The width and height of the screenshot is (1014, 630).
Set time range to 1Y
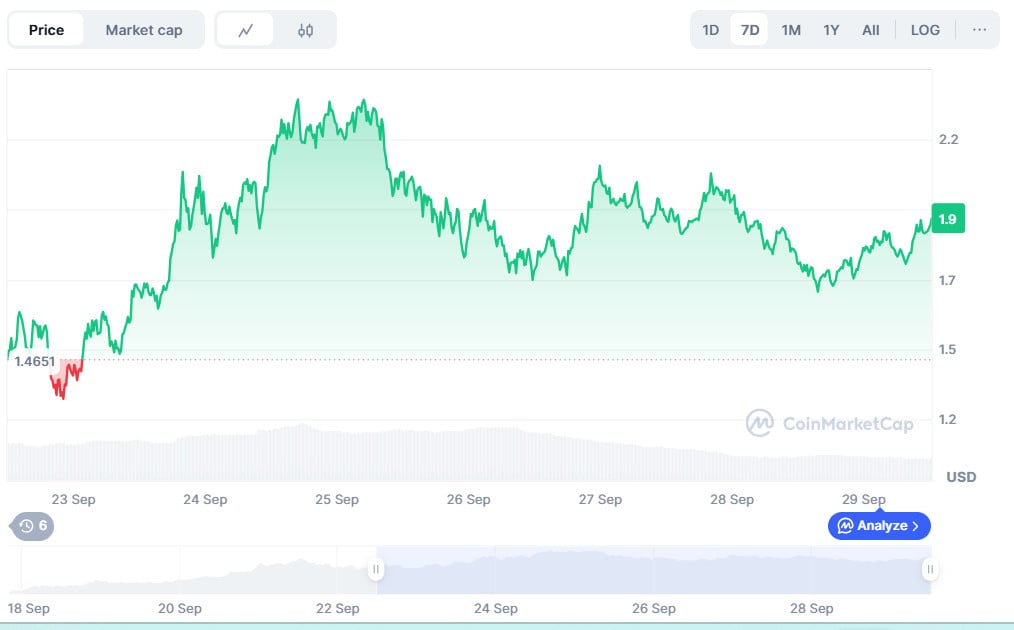tap(831, 30)
